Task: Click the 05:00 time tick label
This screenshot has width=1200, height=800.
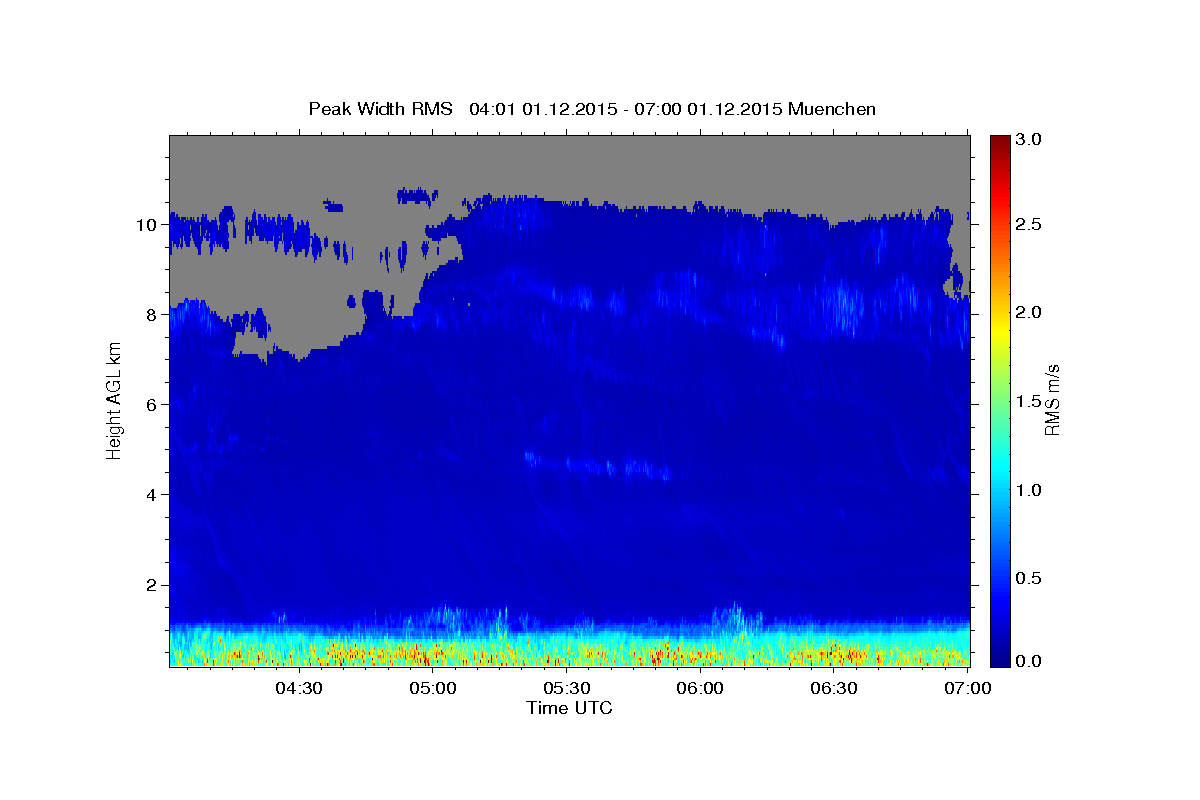Action: [x=433, y=689]
